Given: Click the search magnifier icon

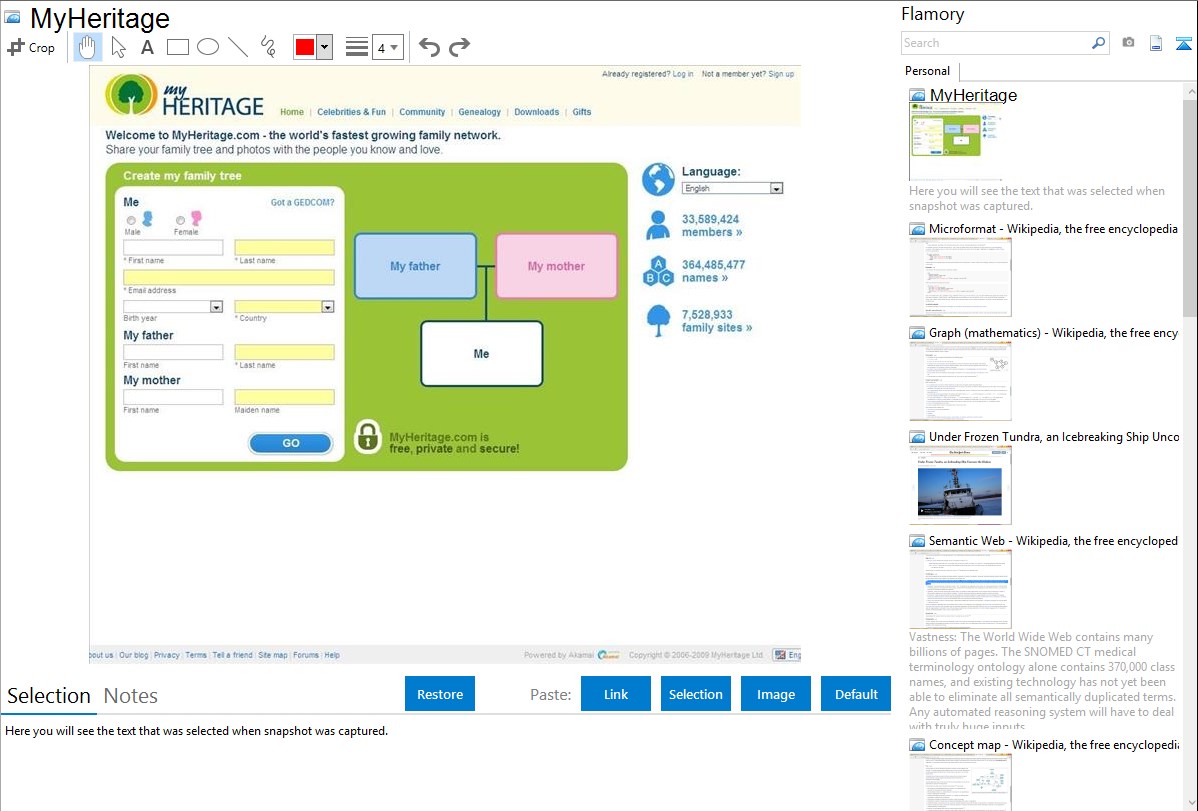Looking at the screenshot, I should (1099, 43).
